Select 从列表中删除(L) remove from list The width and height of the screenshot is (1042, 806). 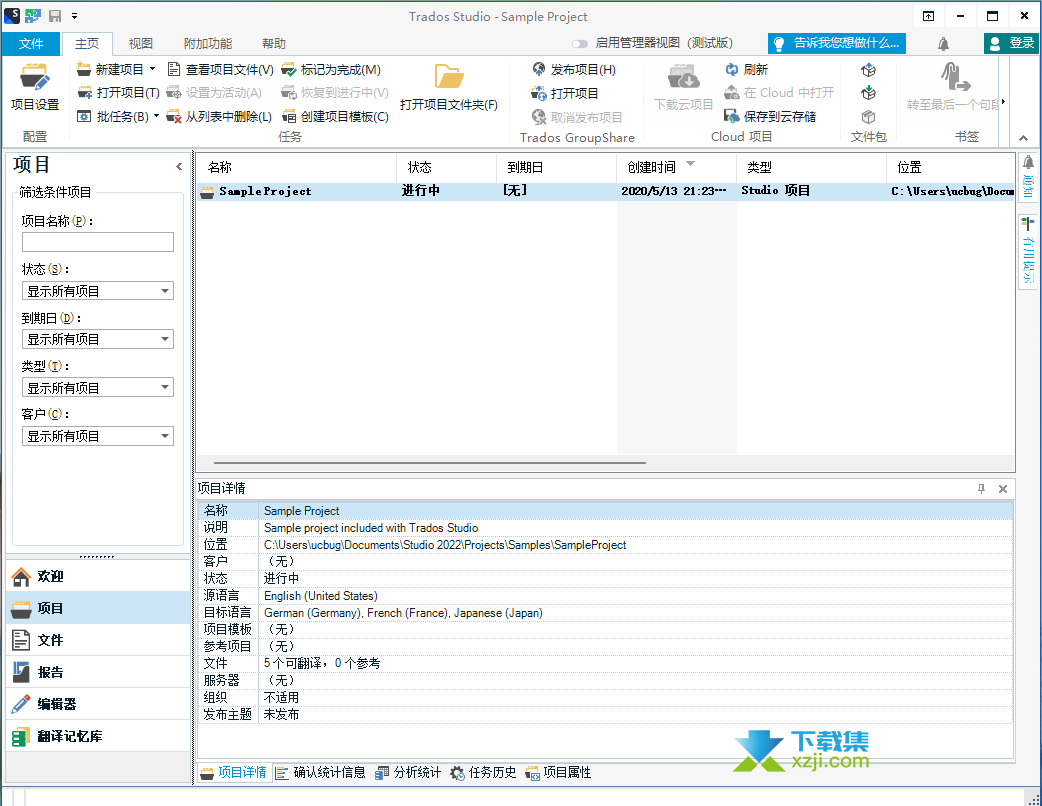pyautogui.click(x=219, y=116)
